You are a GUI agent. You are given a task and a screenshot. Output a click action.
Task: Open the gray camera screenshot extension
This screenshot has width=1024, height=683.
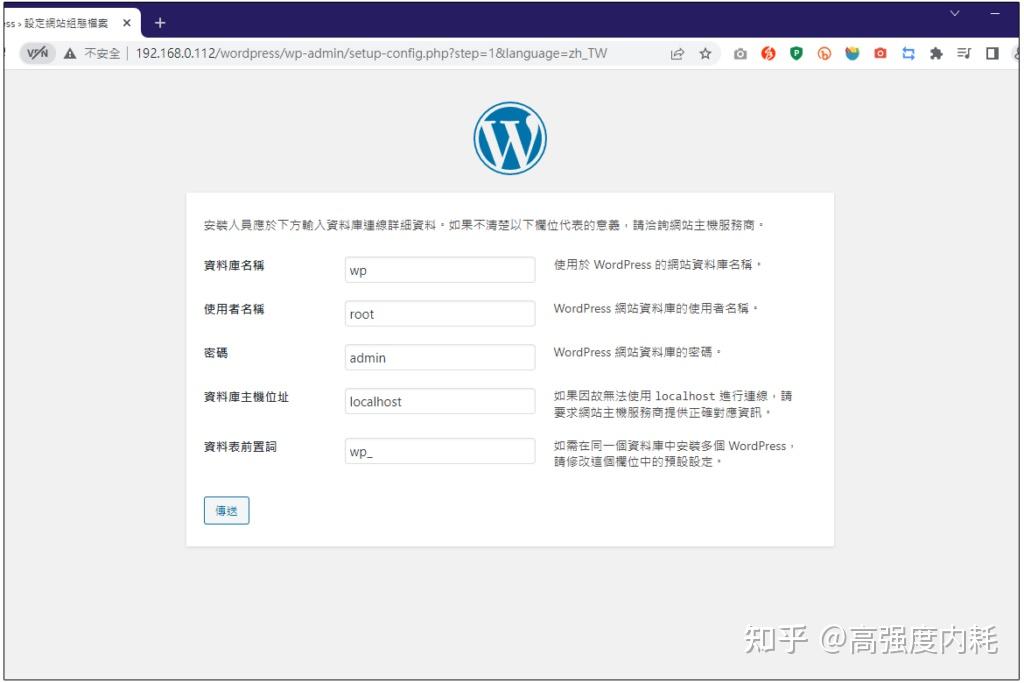click(740, 53)
